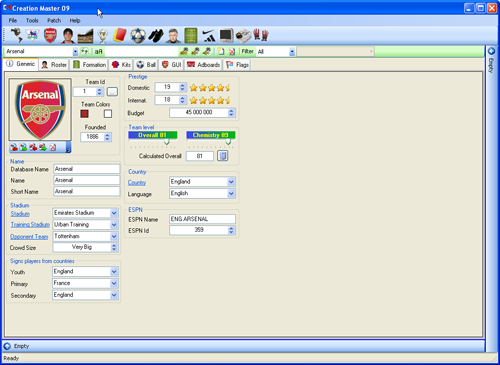Screen dimensions: 500x365
Task: Click the calculate button beside Calculated Overall
Action: pyautogui.click(x=223, y=156)
